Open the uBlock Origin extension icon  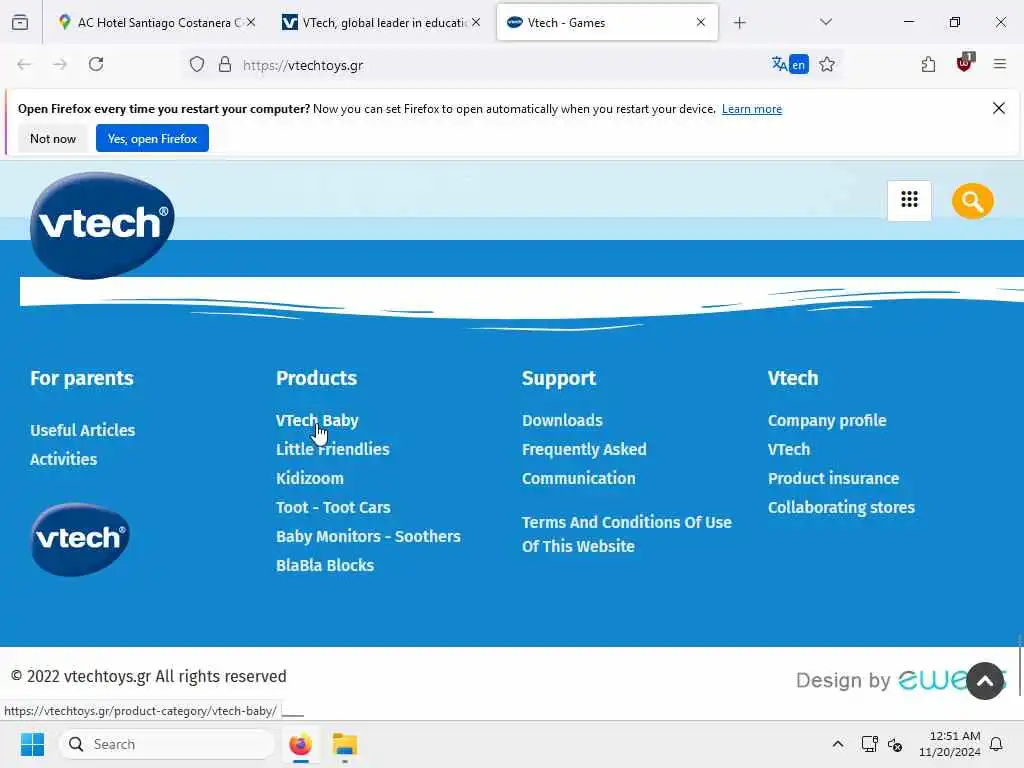tap(965, 63)
